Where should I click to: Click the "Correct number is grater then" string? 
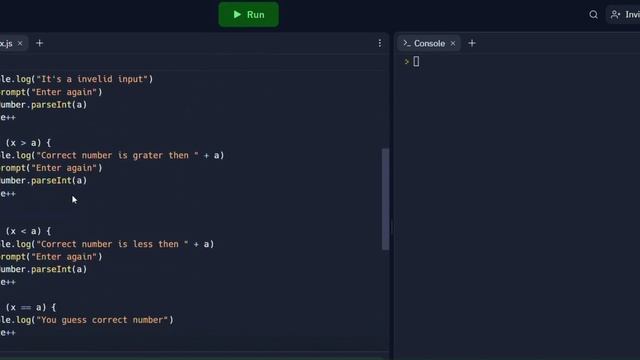pos(118,156)
